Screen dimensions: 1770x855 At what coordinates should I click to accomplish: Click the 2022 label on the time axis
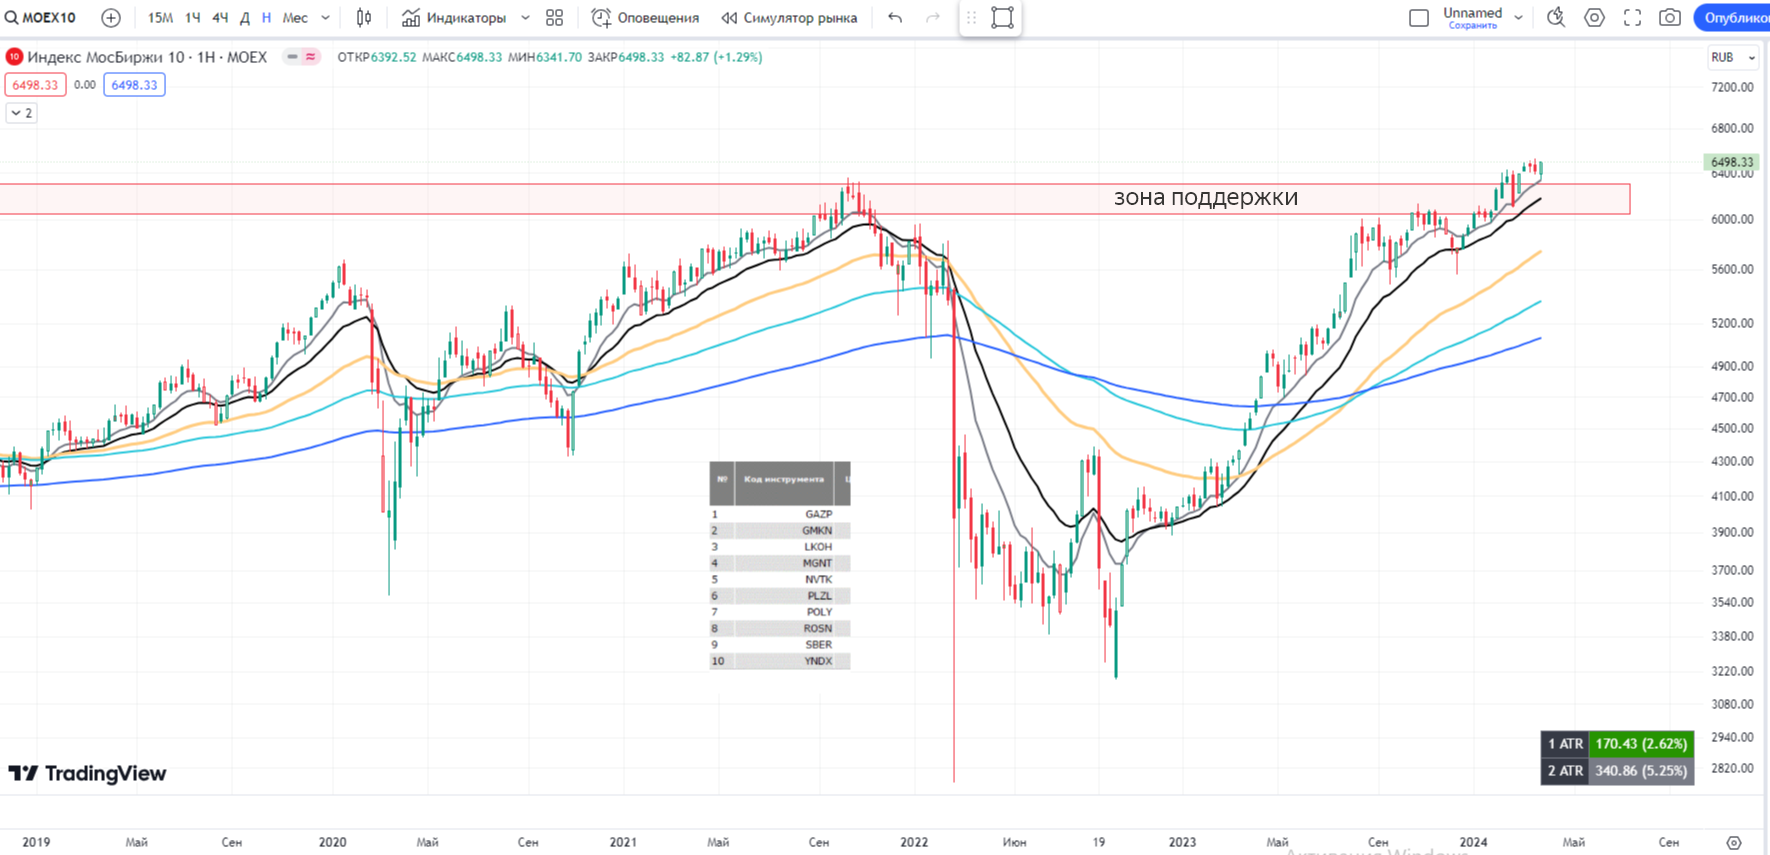pos(914,842)
